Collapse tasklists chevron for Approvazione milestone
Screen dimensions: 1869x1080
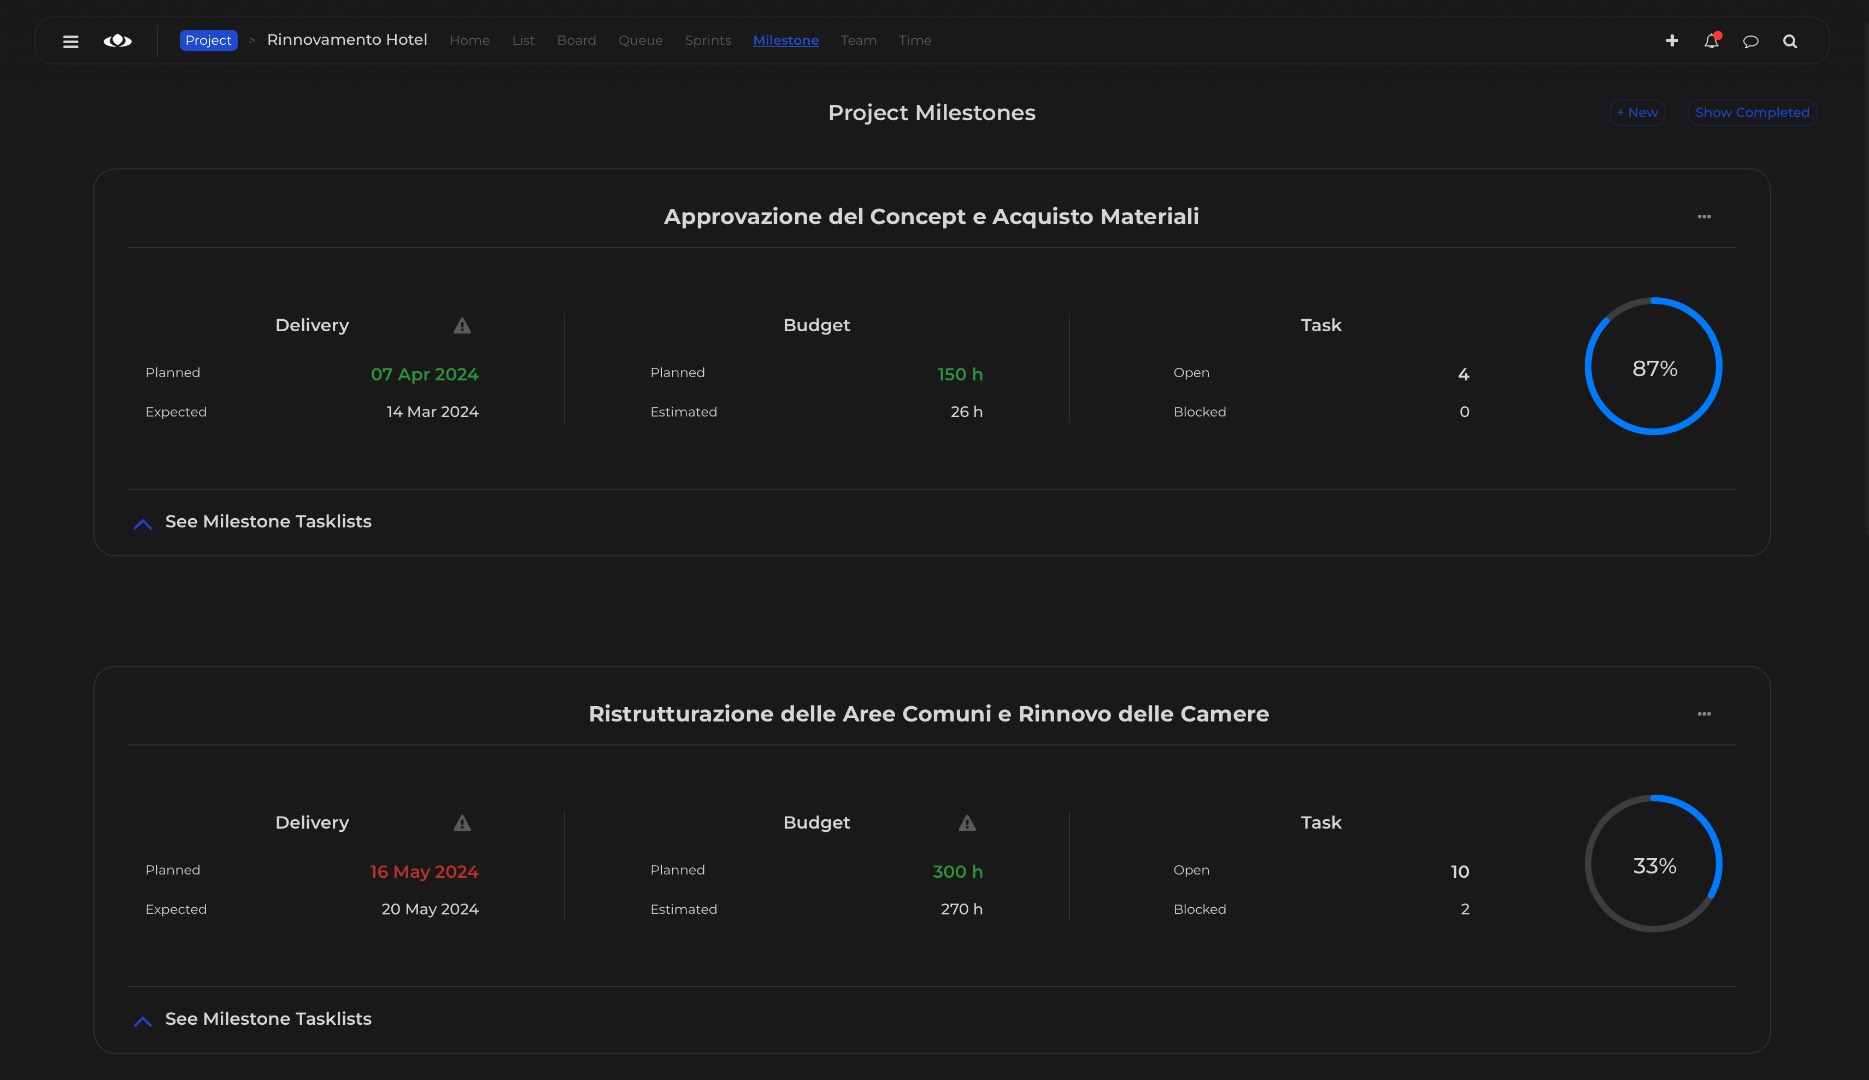(x=143, y=523)
